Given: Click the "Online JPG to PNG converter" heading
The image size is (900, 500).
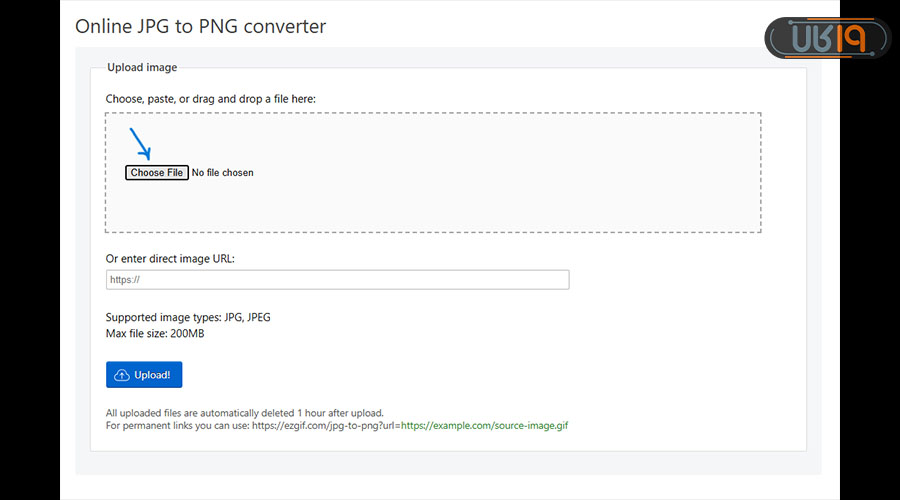Looking at the screenshot, I should pyautogui.click(x=200, y=26).
